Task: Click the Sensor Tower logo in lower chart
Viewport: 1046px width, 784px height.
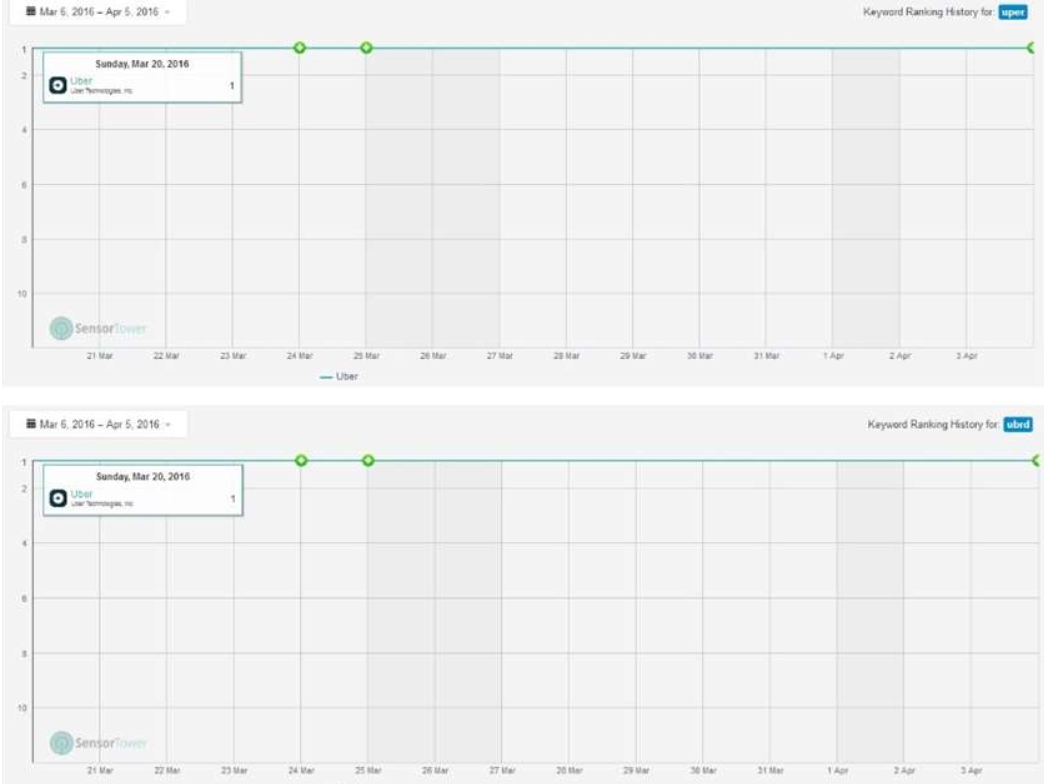Action: point(98,743)
